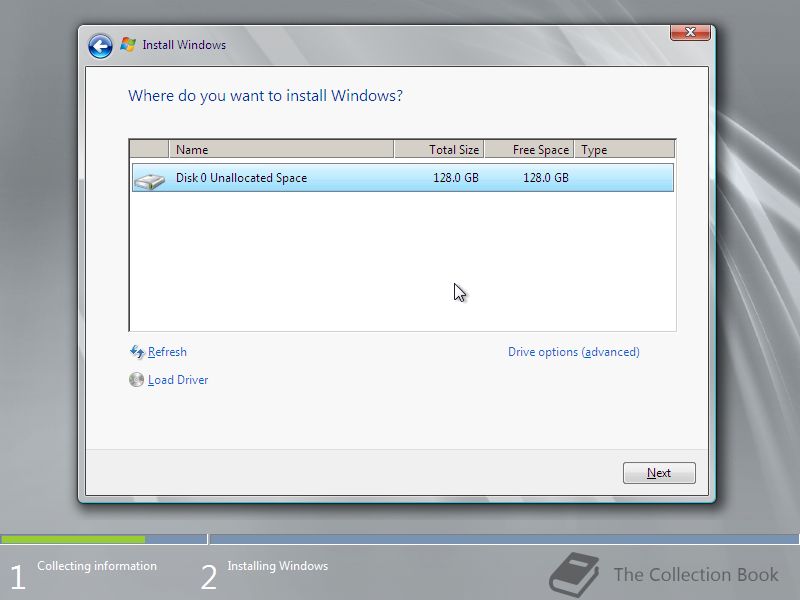Click the Next button
800x600 pixels.
tap(659, 473)
